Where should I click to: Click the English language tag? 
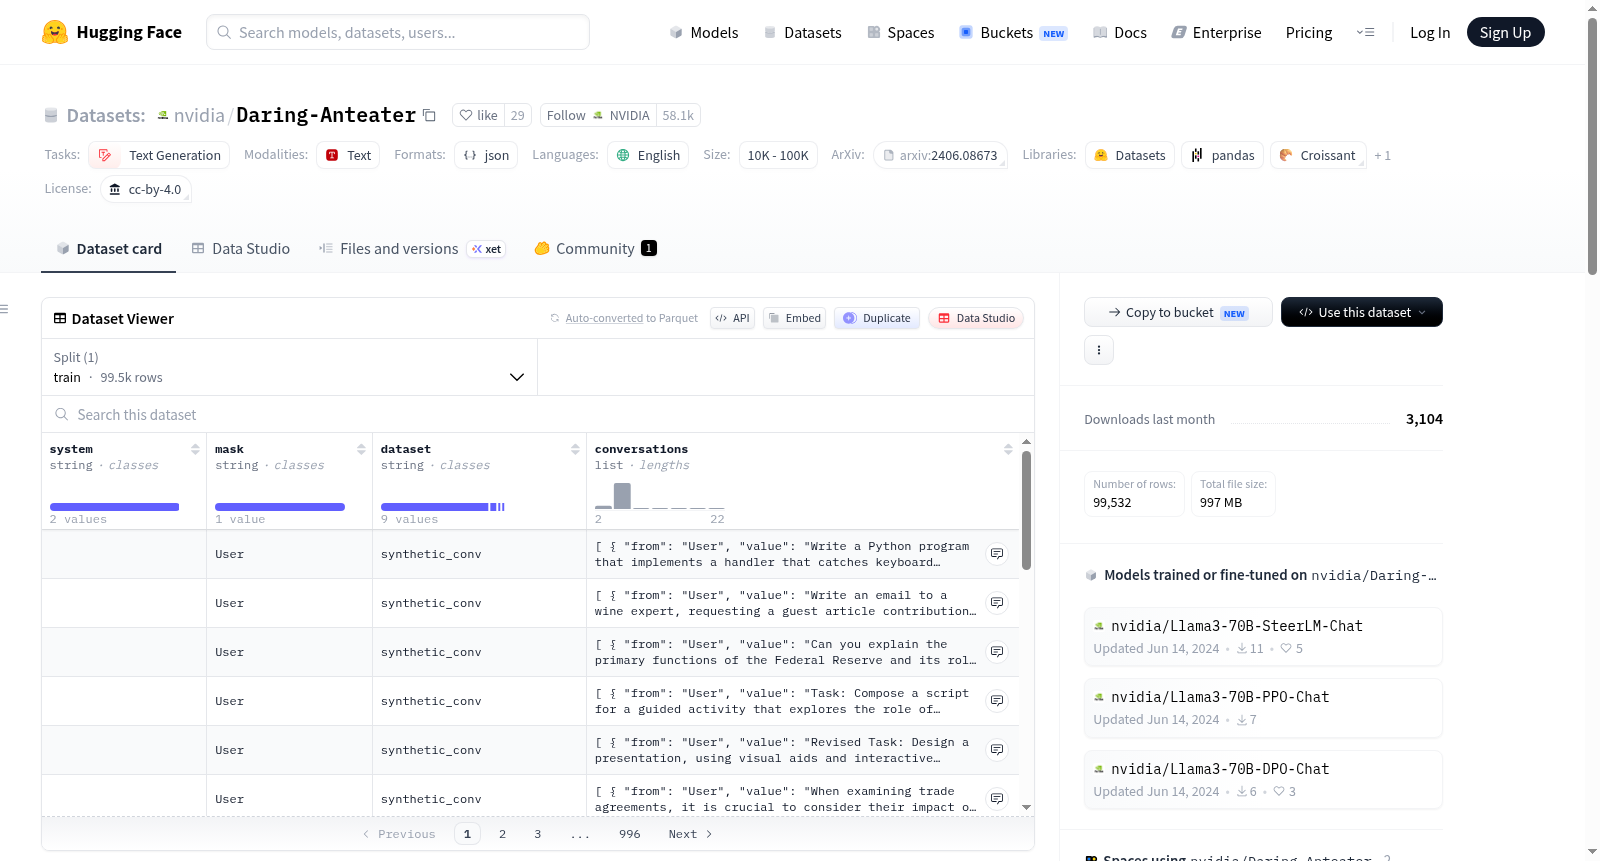point(648,155)
